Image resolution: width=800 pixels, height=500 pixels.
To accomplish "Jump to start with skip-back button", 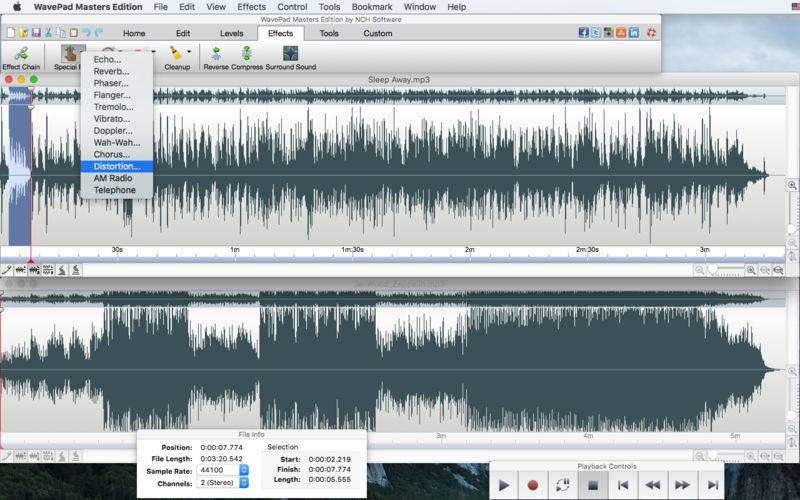I will tap(622, 485).
